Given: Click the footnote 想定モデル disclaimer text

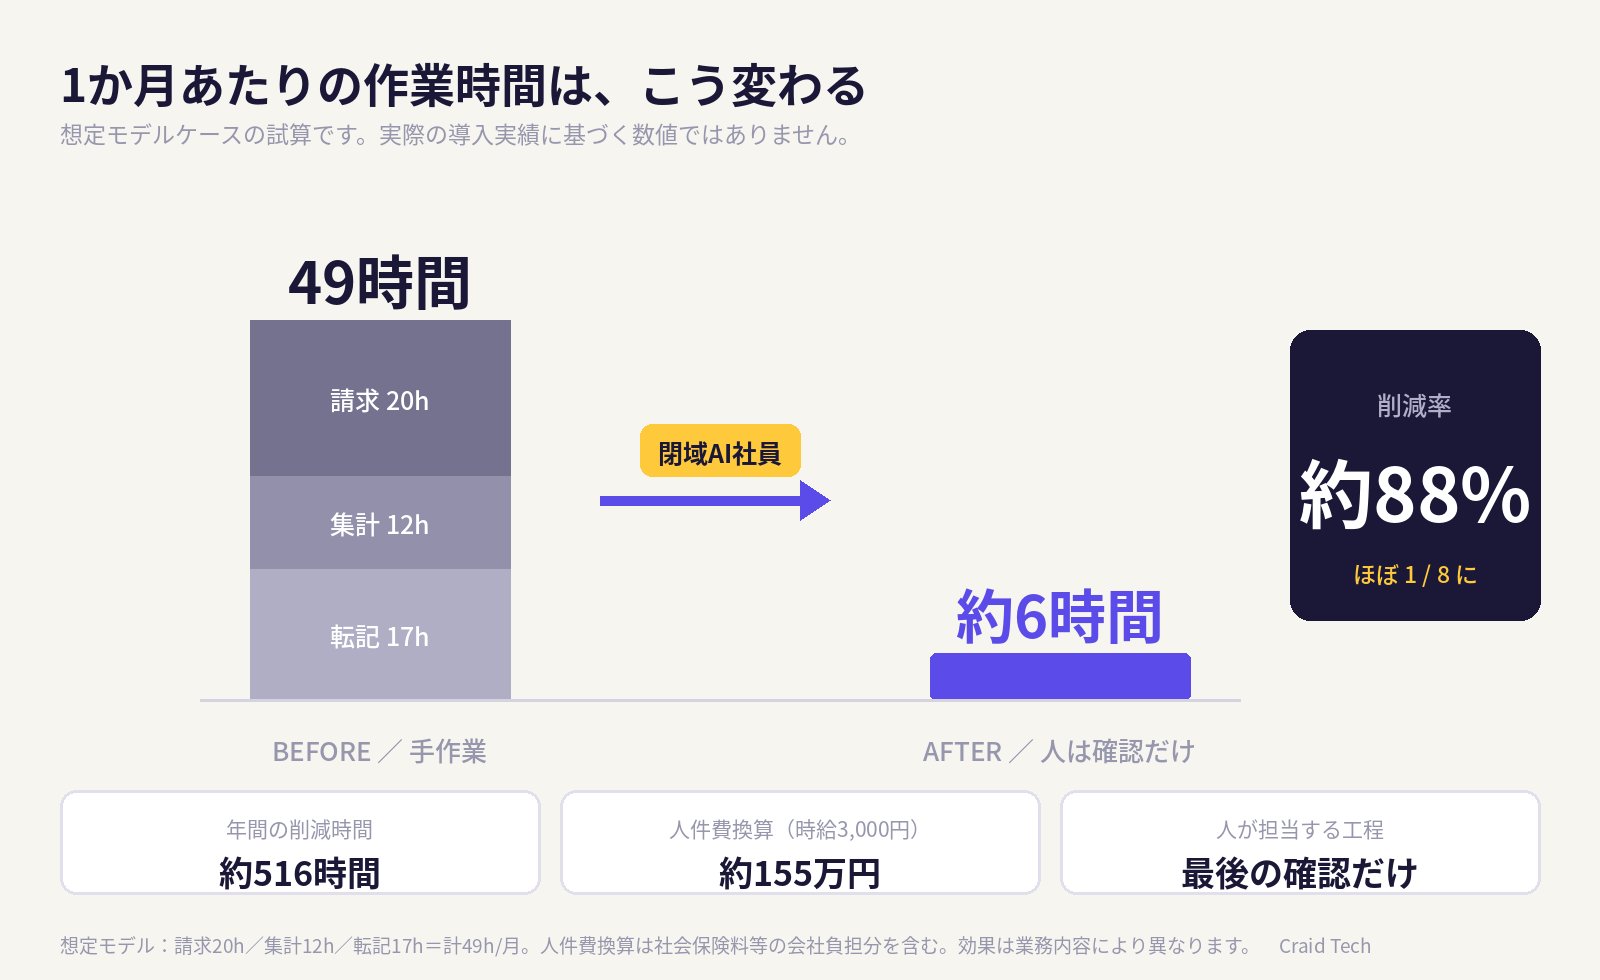Looking at the screenshot, I should coord(656,946).
